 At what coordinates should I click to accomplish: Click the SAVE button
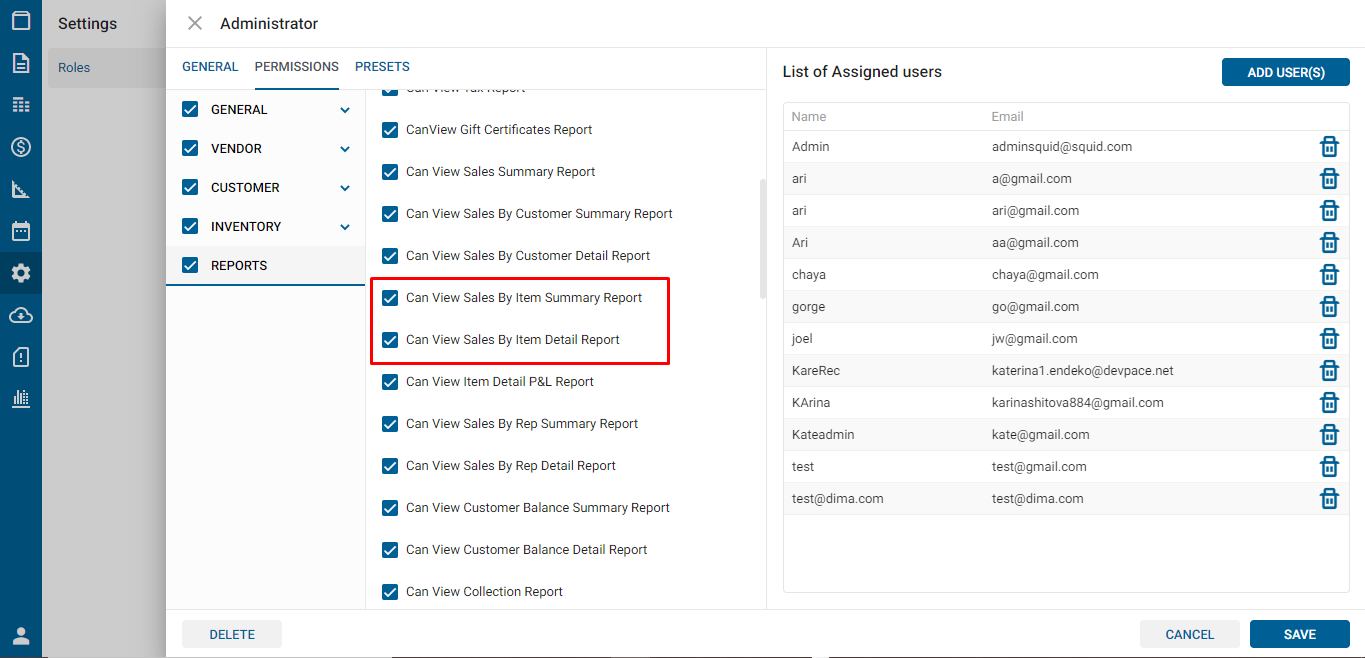(1299, 634)
